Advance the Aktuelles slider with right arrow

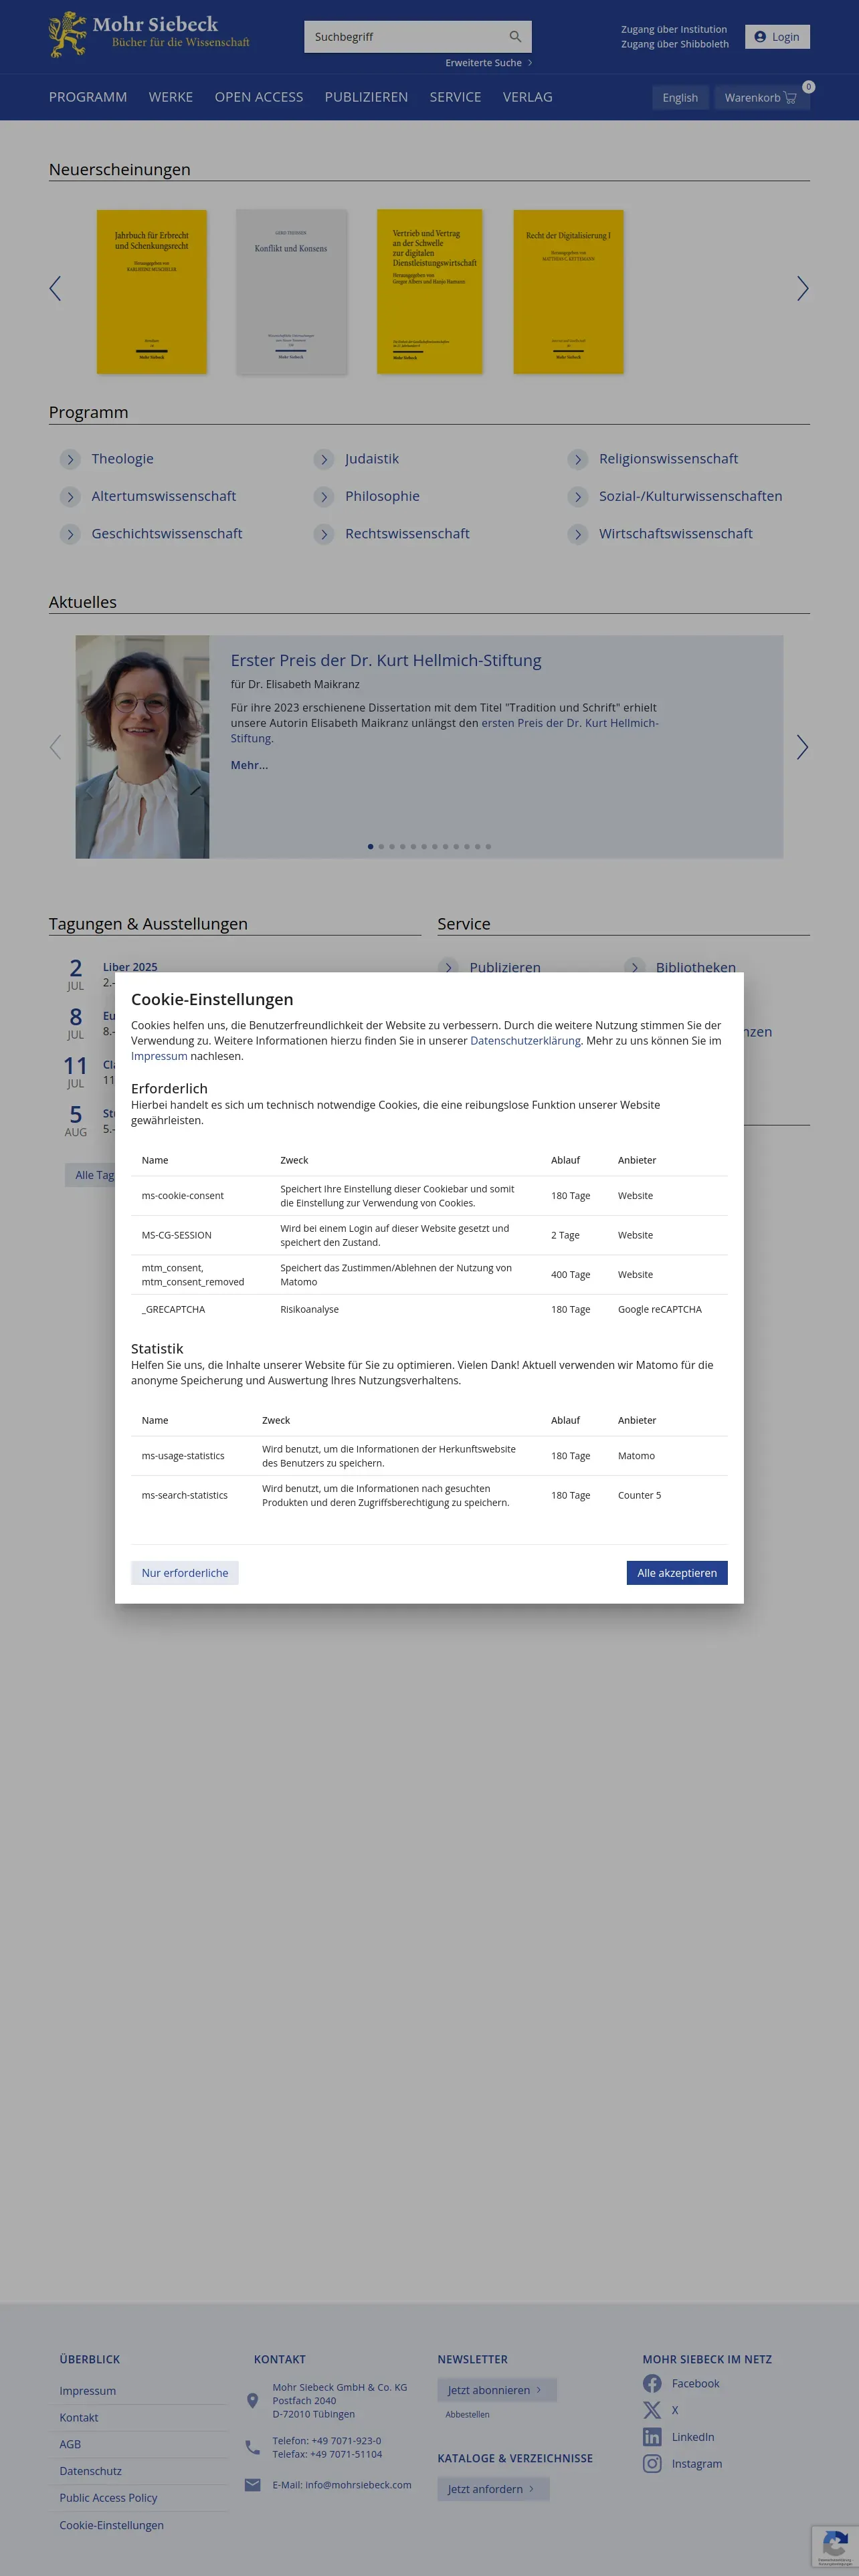click(x=802, y=747)
